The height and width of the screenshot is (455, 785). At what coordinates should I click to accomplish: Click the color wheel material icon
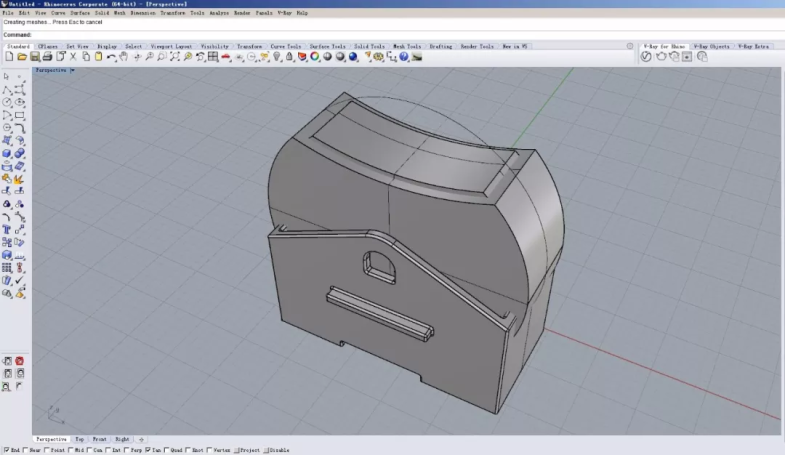click(x=315, y=57)
